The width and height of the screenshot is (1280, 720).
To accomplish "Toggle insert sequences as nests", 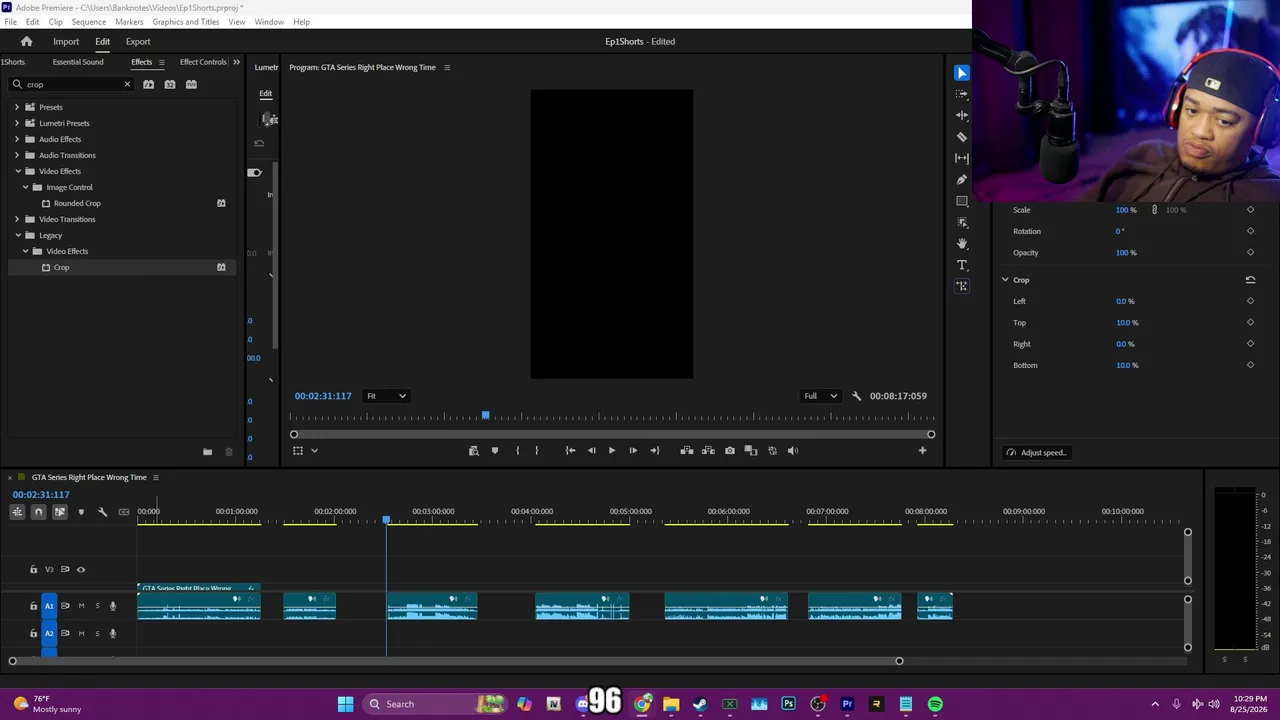I will click(17, 512).
